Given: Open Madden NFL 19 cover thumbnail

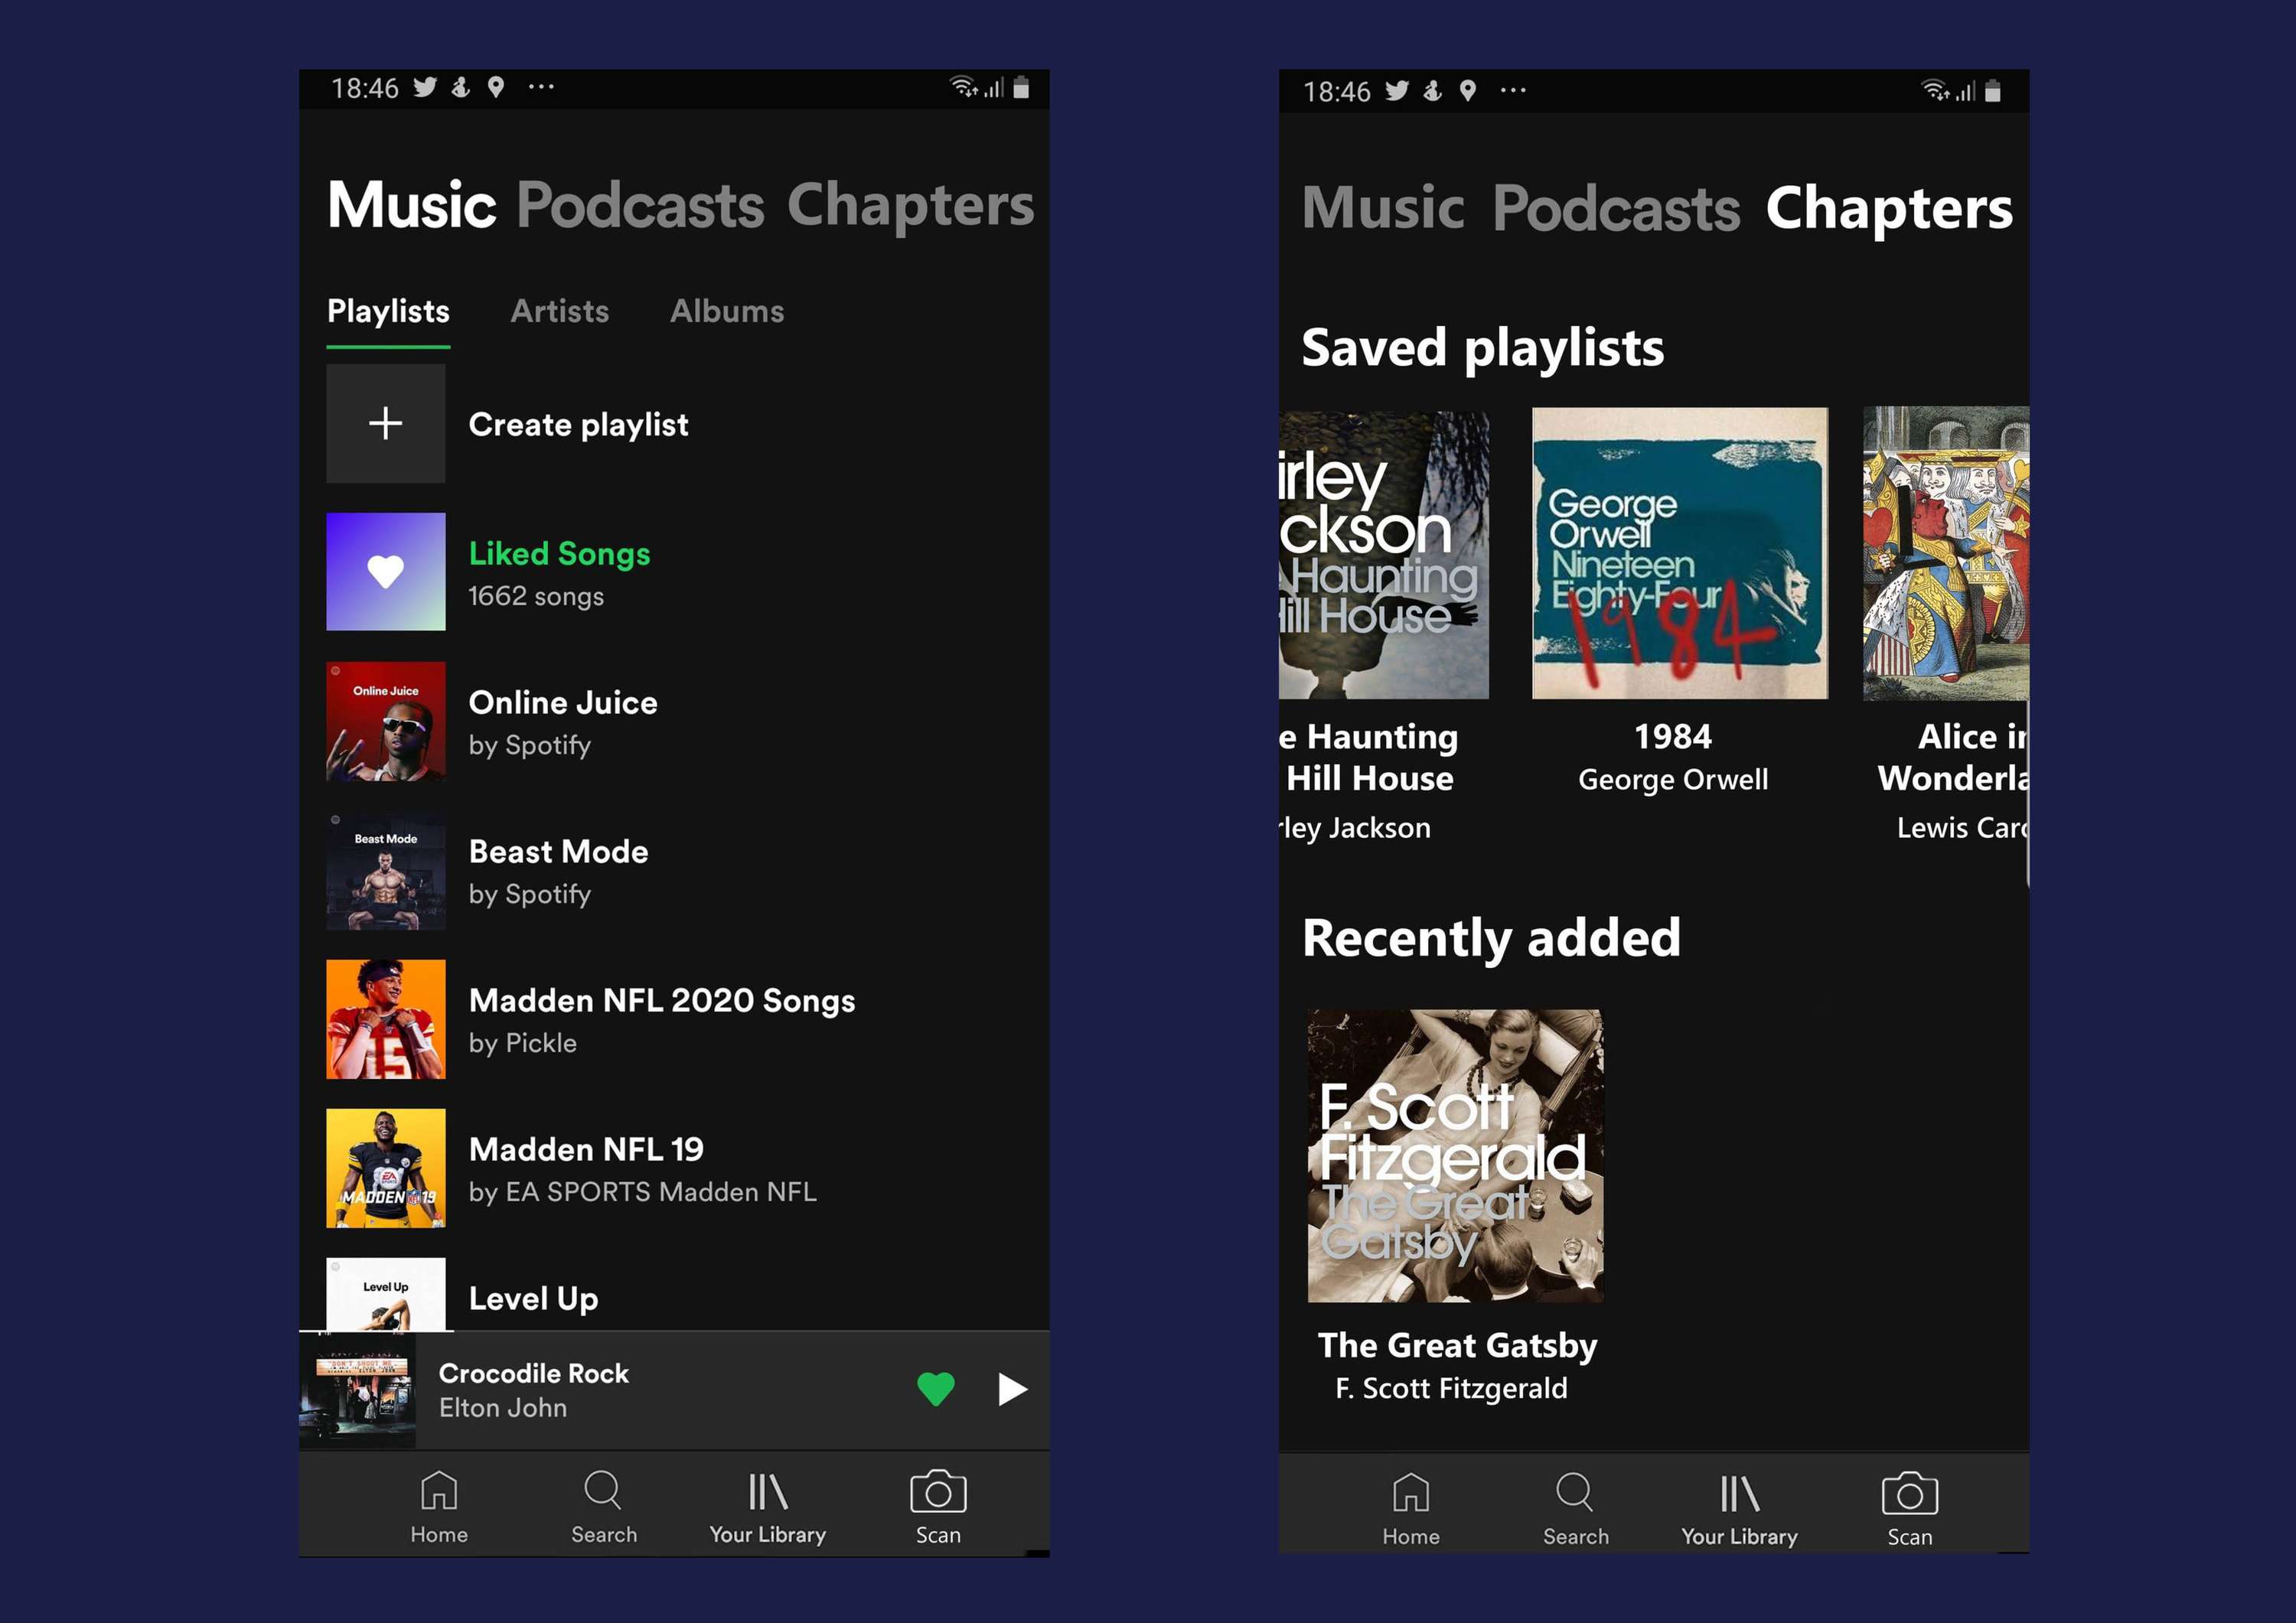Looking at the screenshot, I should coord(385,1168).
